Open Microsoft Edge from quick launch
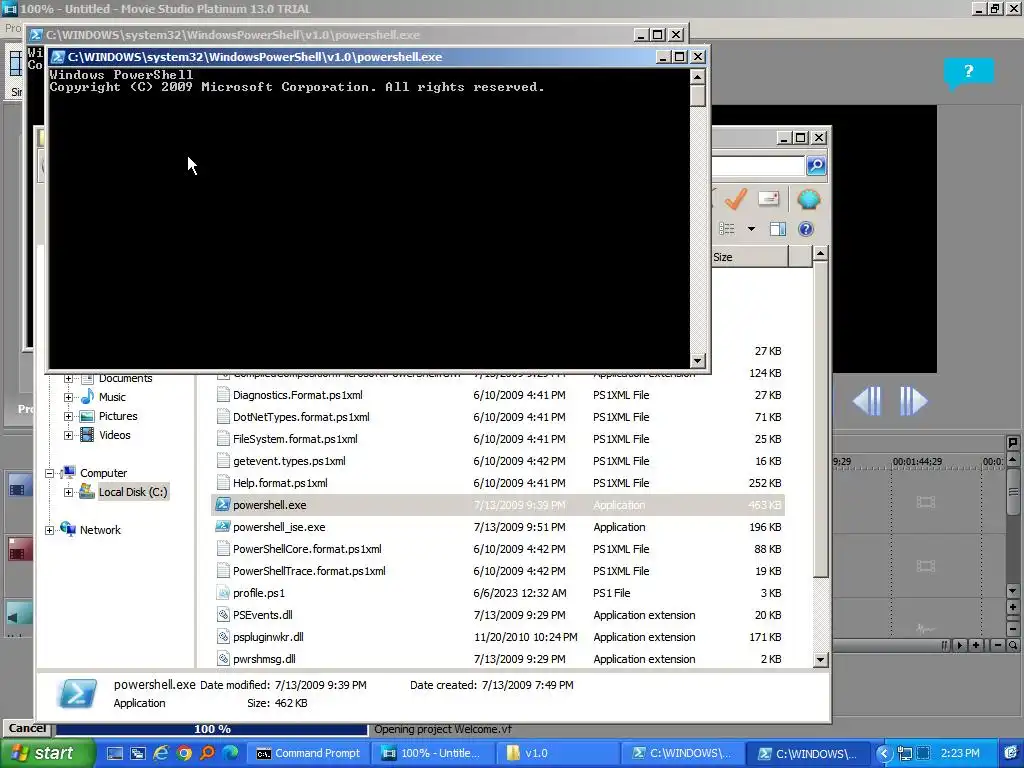Image resolution: width=1024 pixels, height=768 pixels. (x=231, y=753)
